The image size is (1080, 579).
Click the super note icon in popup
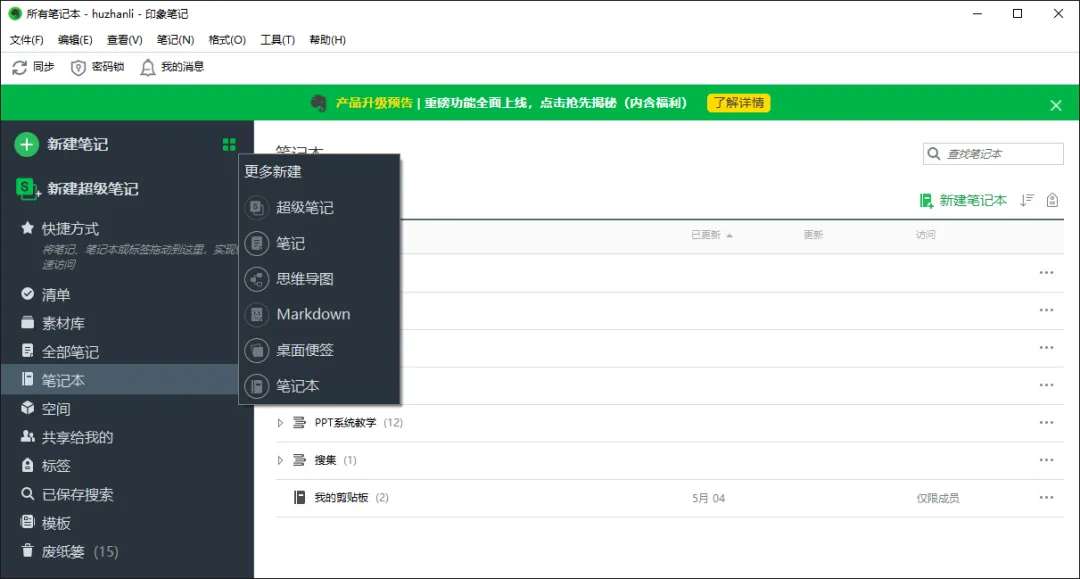(256, 207)
